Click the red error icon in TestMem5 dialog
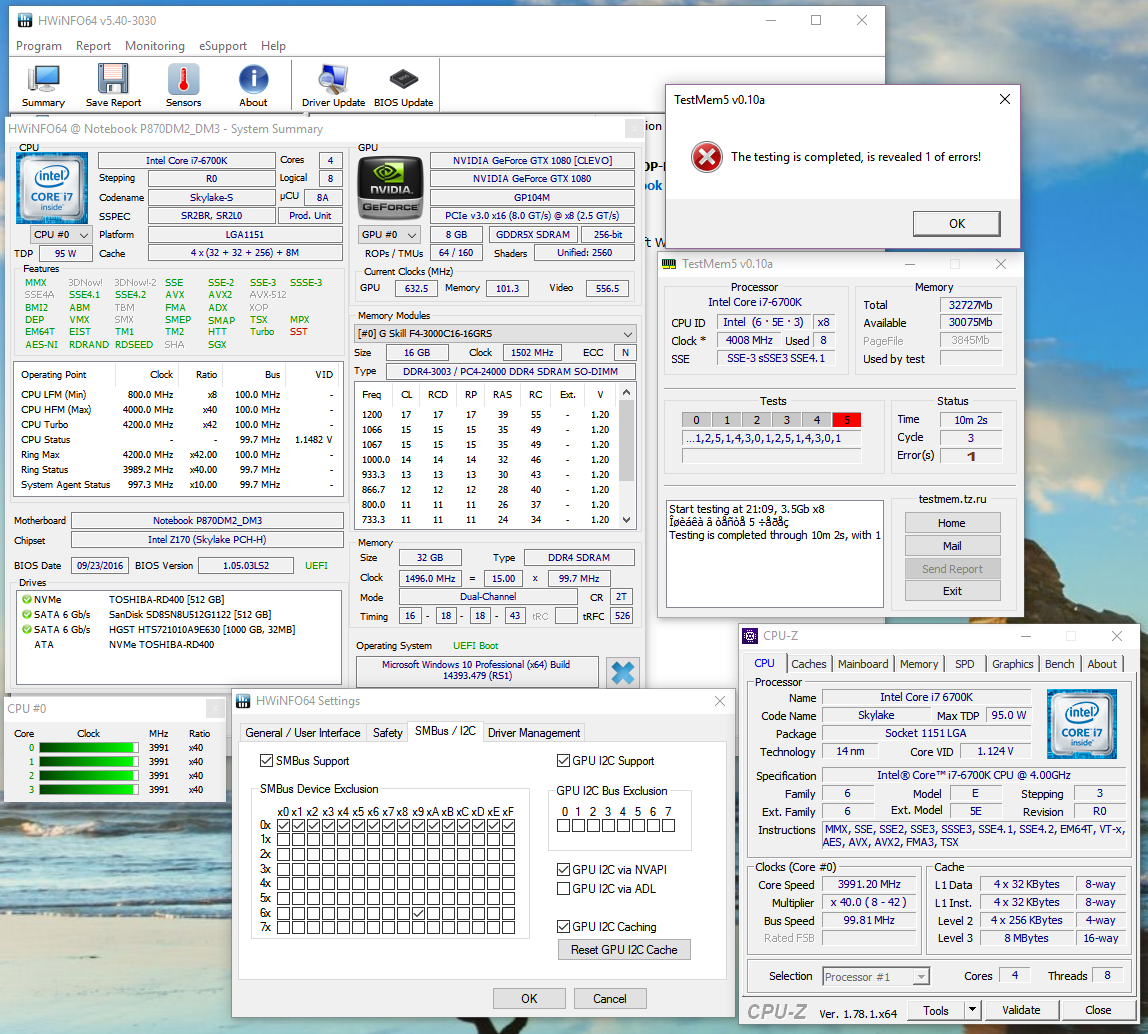Screen dimensions: 1148x1034 707,157
